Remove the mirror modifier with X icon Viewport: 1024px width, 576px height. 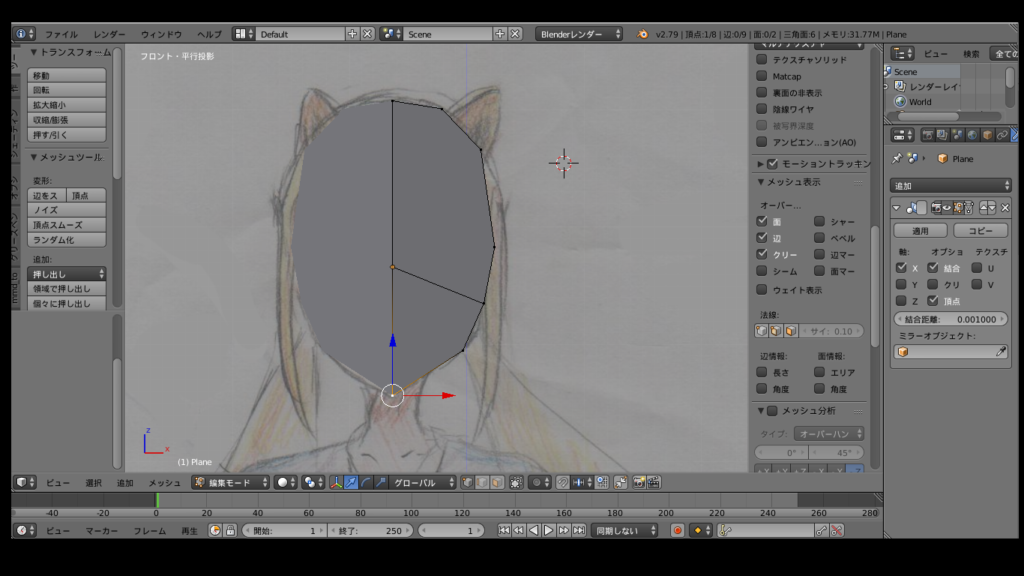point(1004,207)
